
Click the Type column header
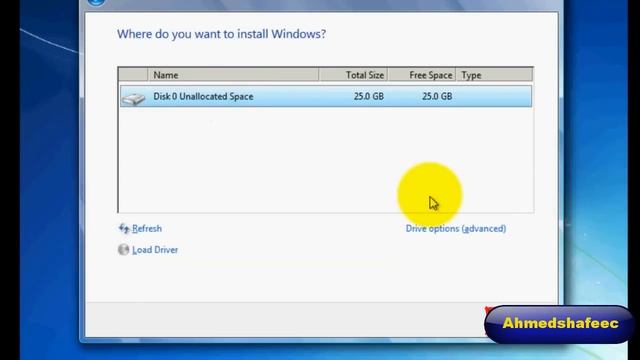click(494, 75)
